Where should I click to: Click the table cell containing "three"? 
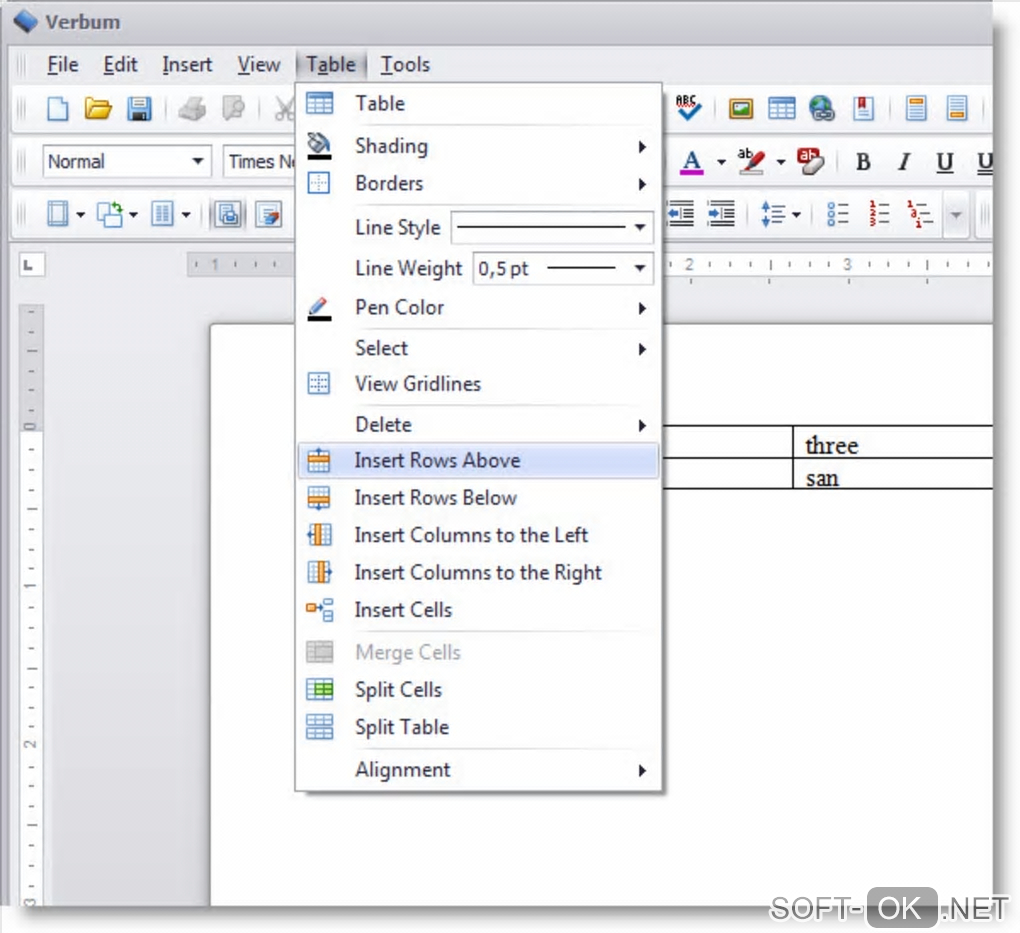click(x=892, y=442)
